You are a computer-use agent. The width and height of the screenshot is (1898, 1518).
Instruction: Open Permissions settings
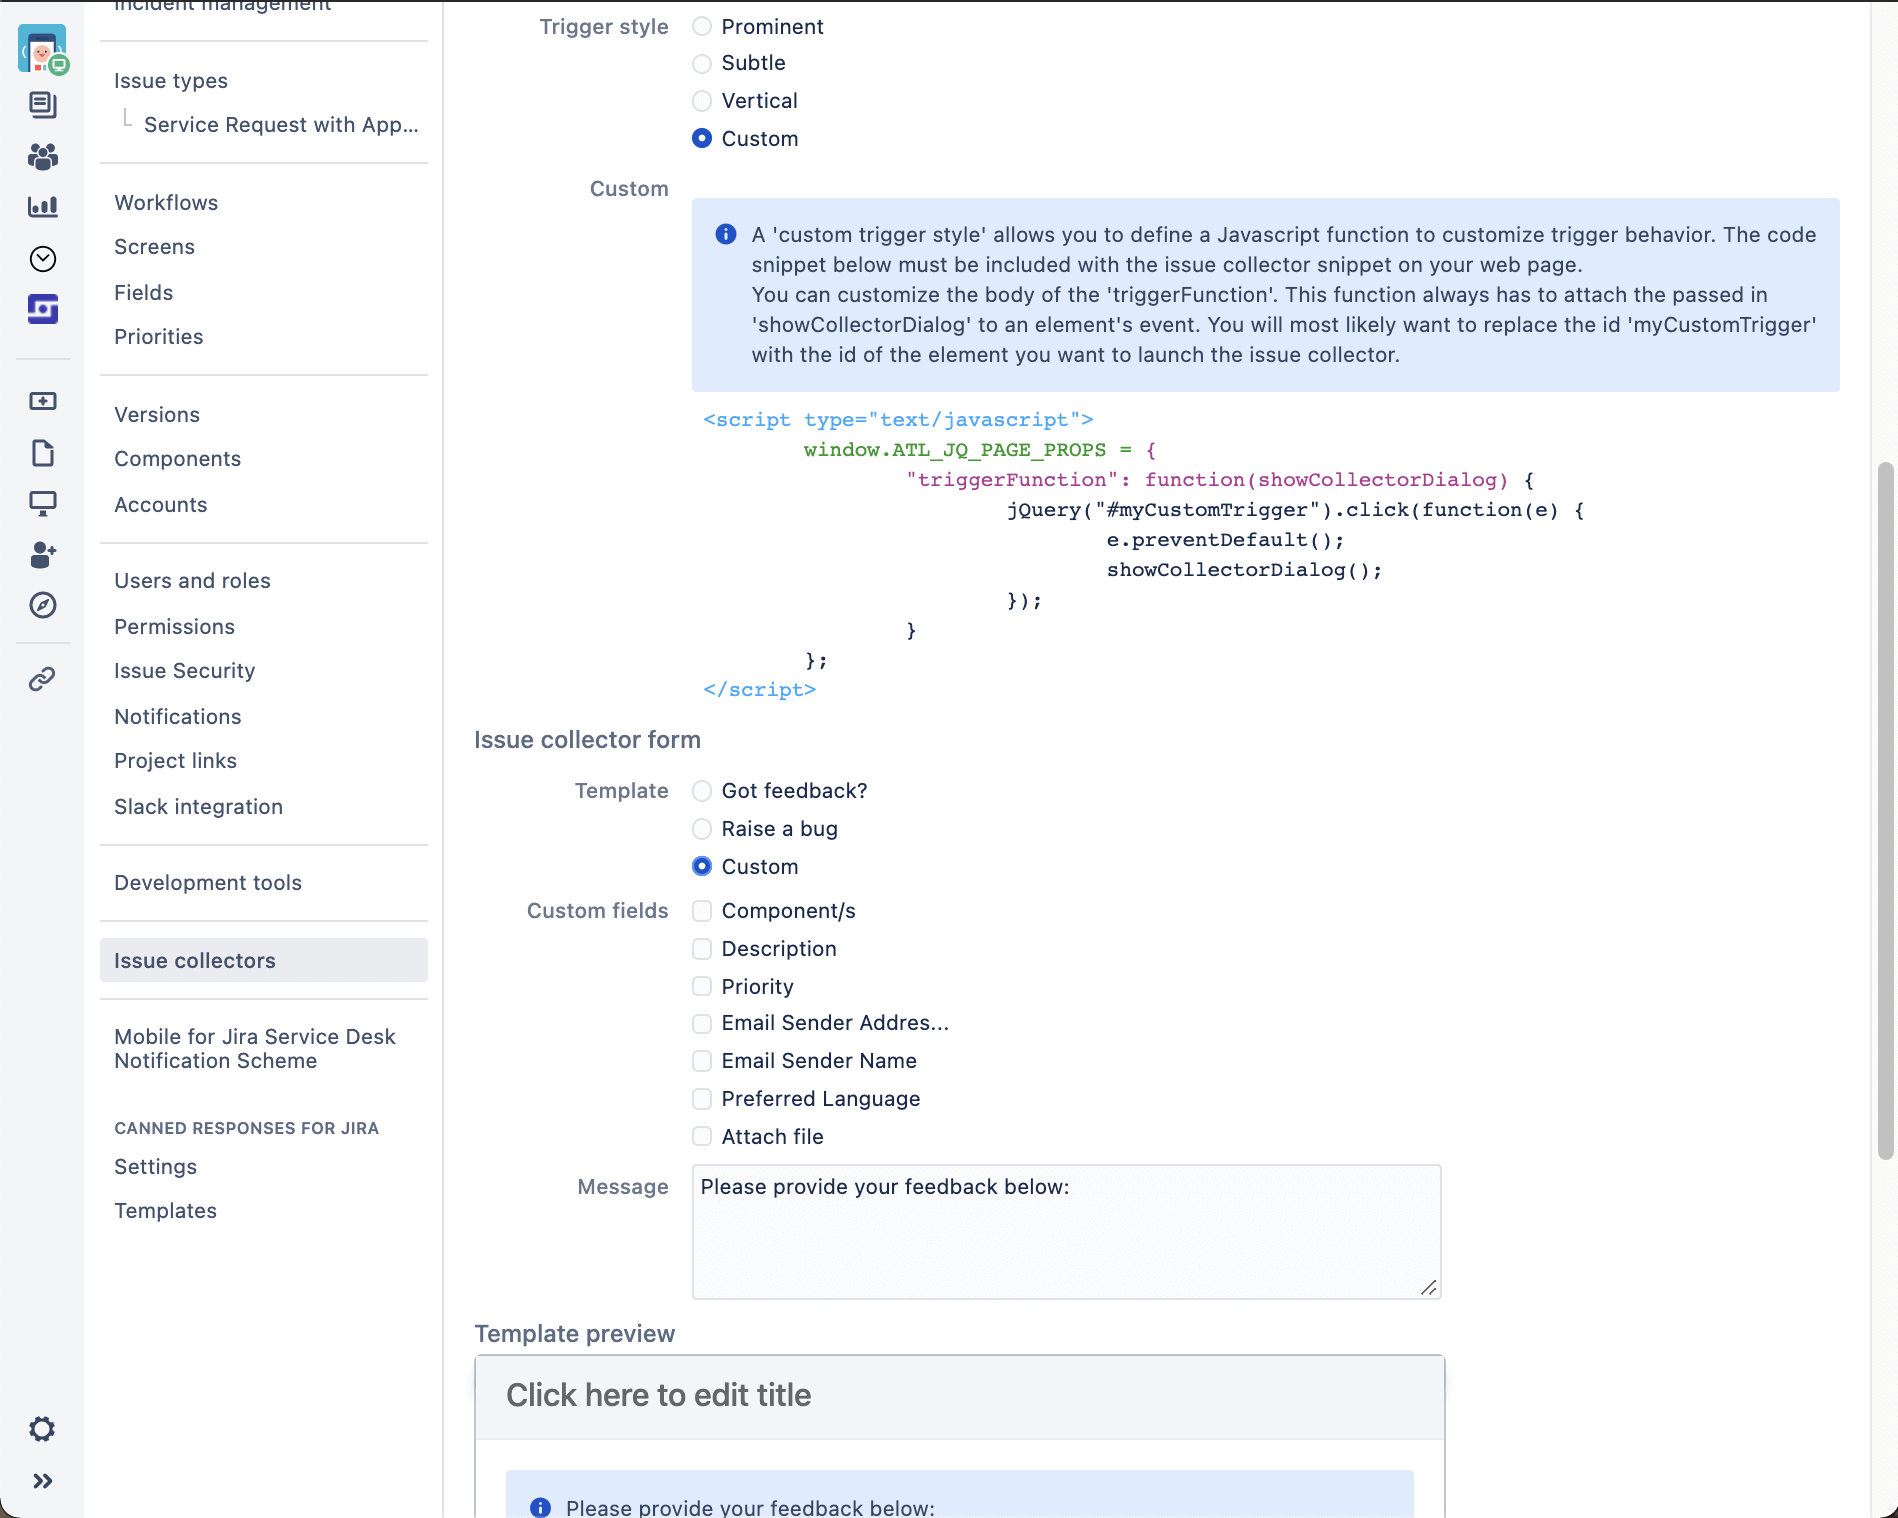coord(175,627)
